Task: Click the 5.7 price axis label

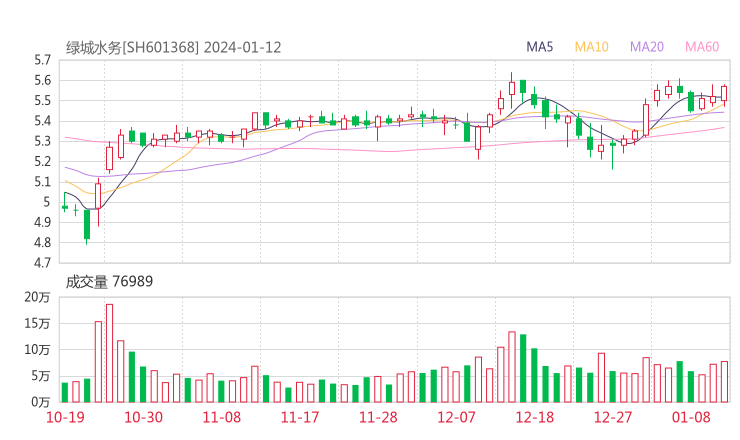Action: click(x=42, y=60)
